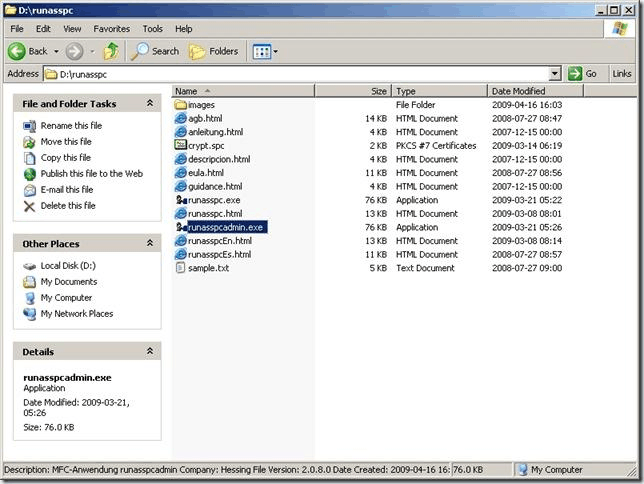Open the Back history dropdown arrow

56,52
